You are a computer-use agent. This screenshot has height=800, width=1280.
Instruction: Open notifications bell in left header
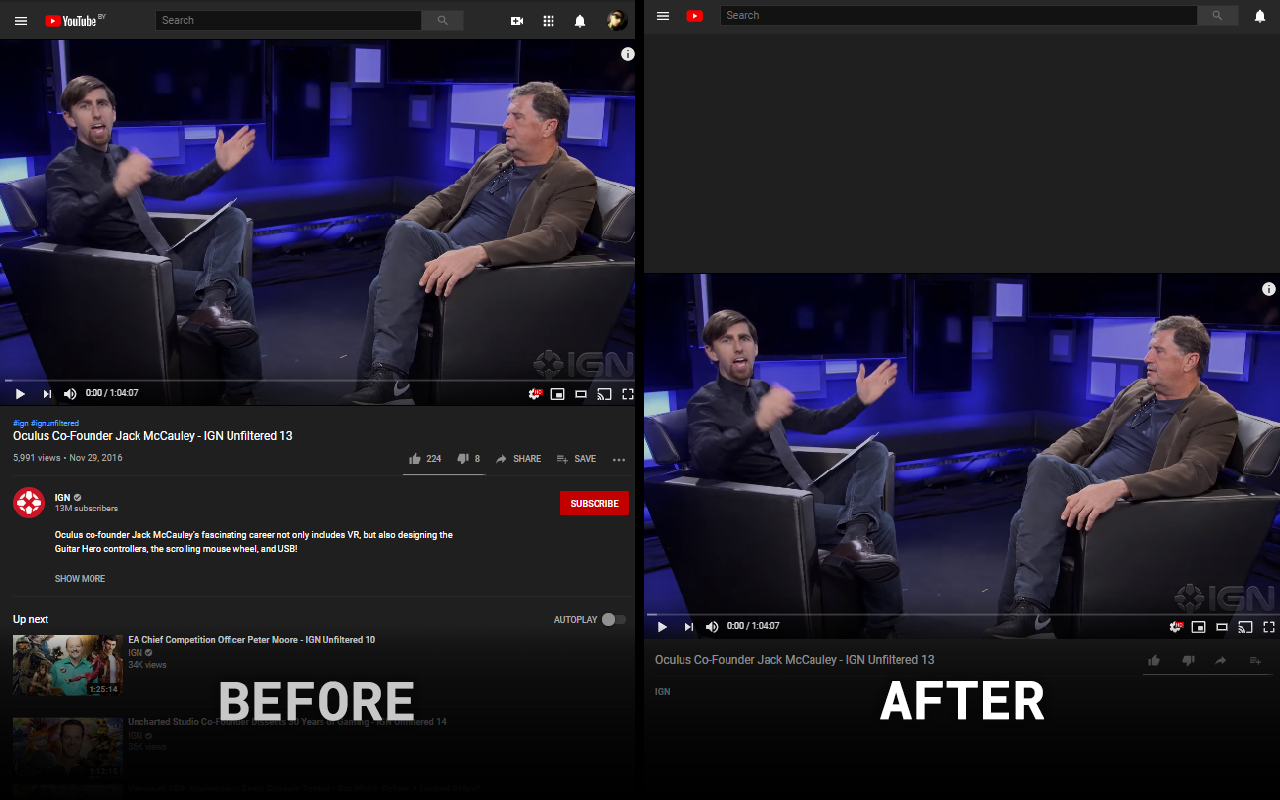point(580,21)
